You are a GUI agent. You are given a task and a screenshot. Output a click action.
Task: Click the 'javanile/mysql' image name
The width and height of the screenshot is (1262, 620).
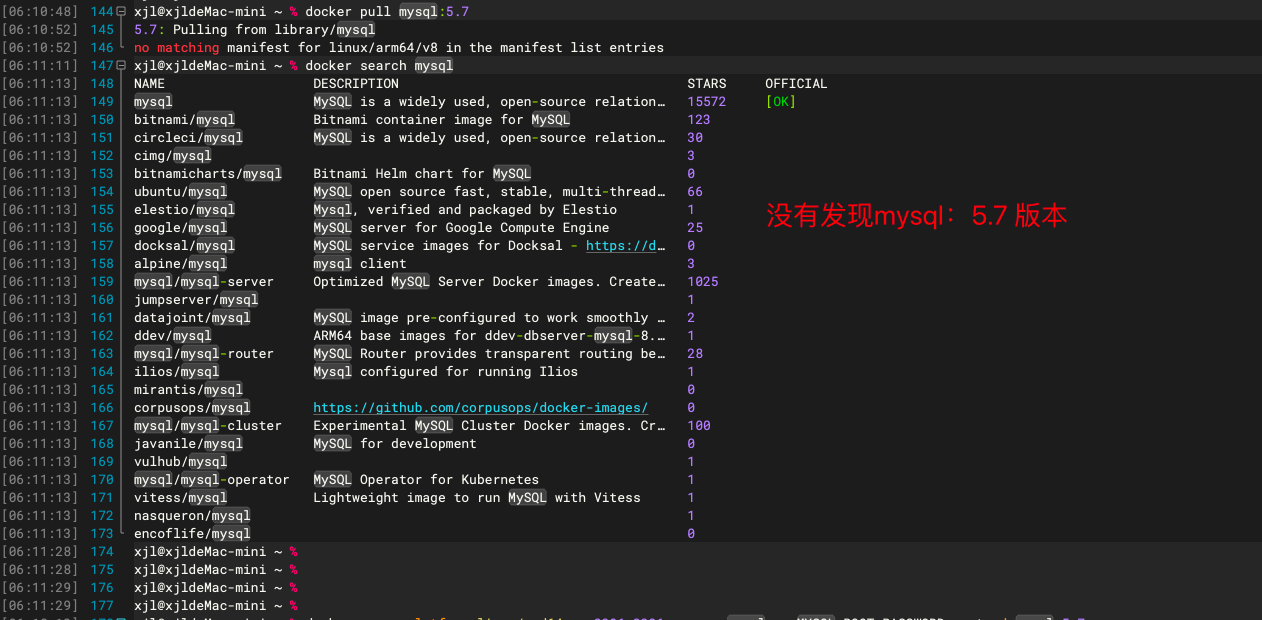click(x=188, y=444)
